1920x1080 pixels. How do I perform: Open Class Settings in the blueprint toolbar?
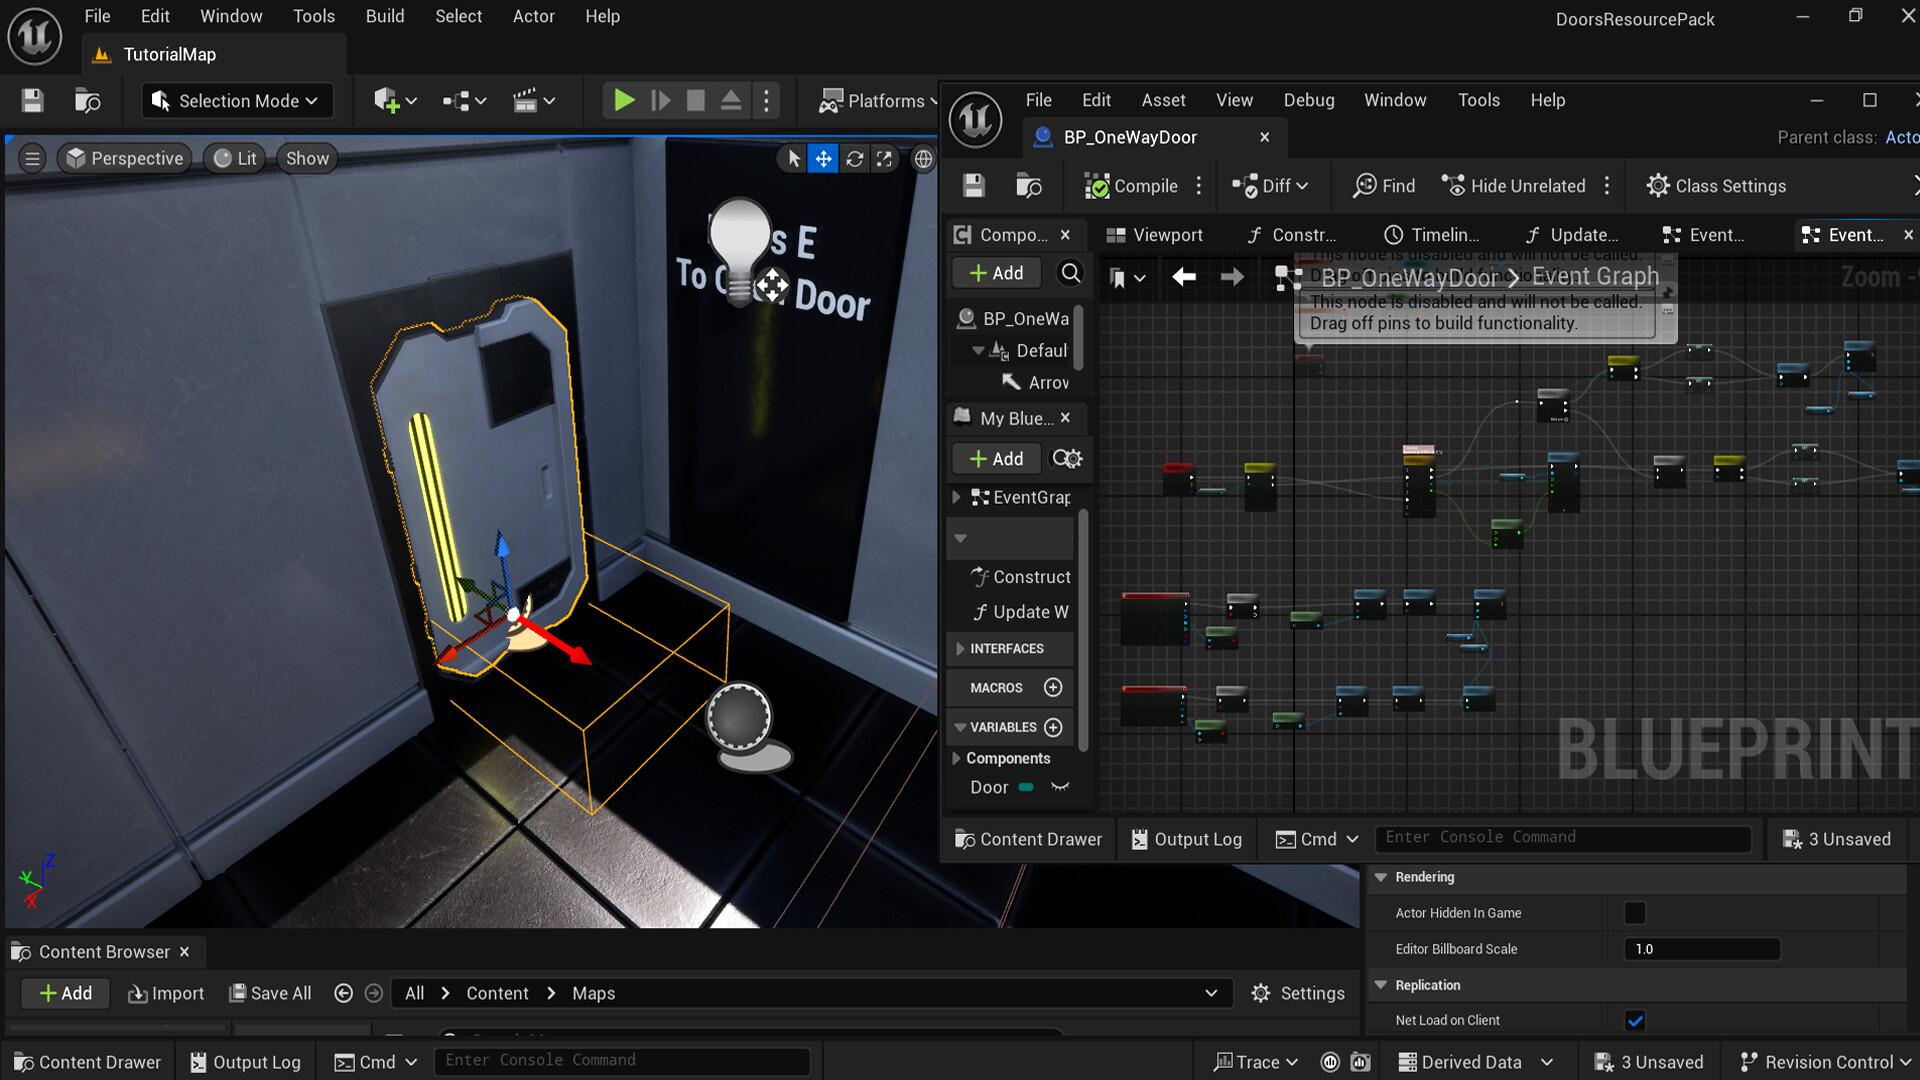[x=1716, y=186]
